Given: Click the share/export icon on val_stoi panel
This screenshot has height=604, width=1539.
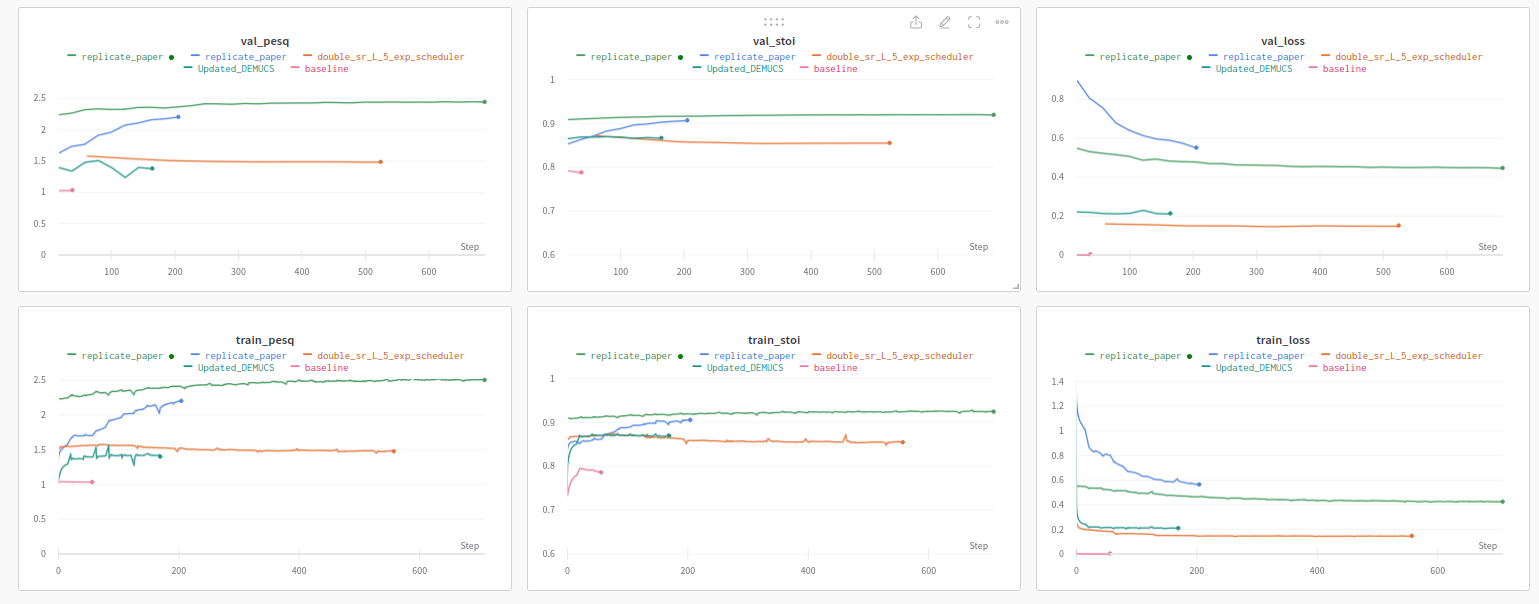Looking at the screenshot, I should pyautogui.click(x=915, y=22).
